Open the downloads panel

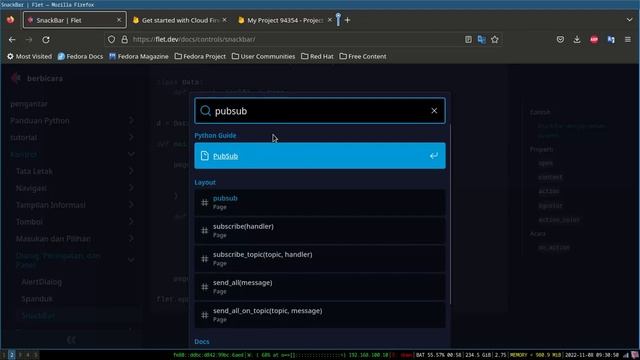[577, 40]
